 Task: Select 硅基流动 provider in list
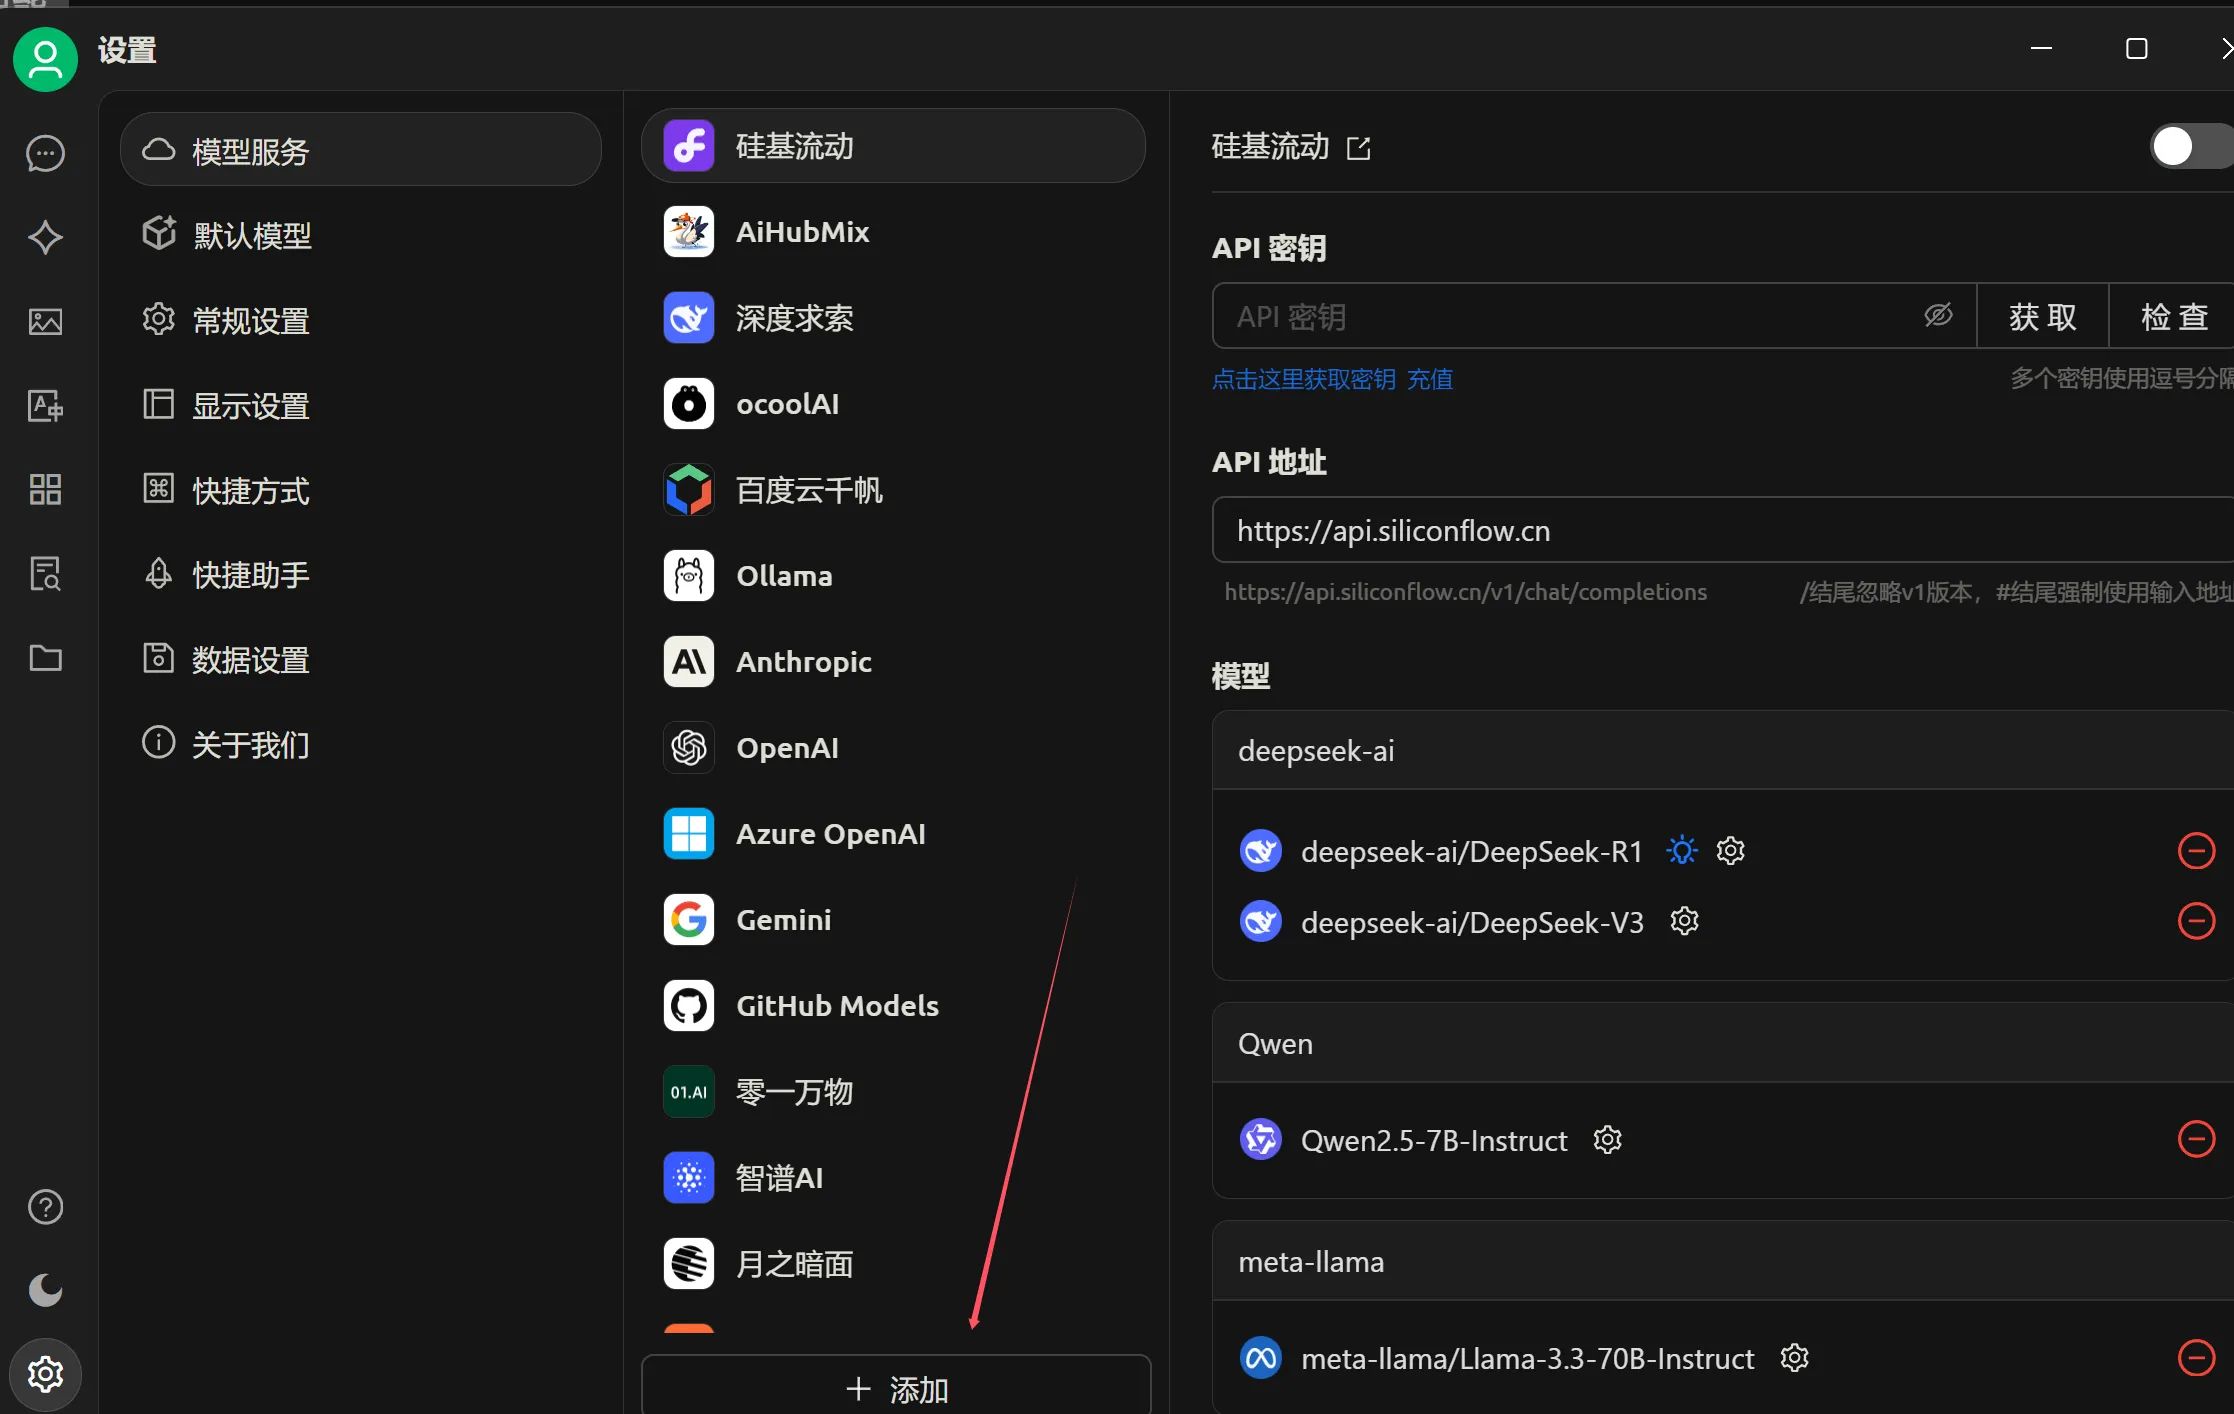coord(893,146)
